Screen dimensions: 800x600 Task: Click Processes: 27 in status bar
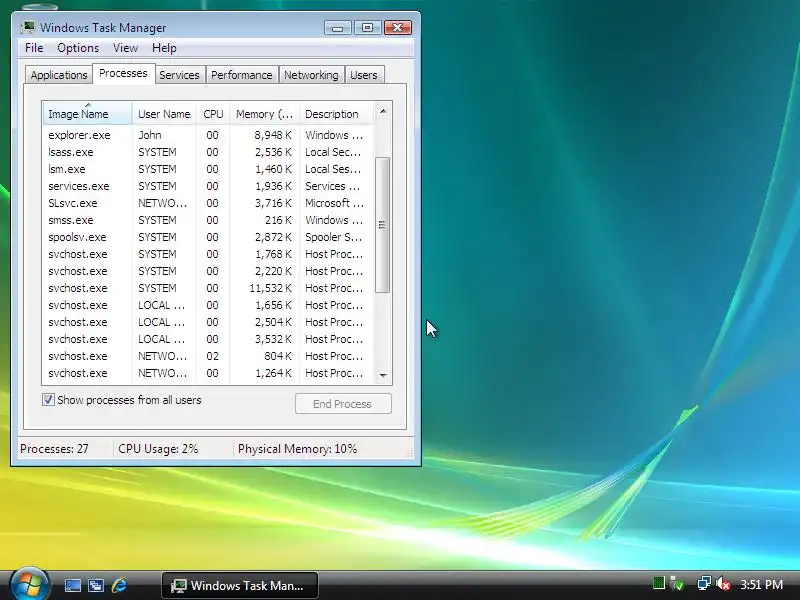(x=54, y=449)
